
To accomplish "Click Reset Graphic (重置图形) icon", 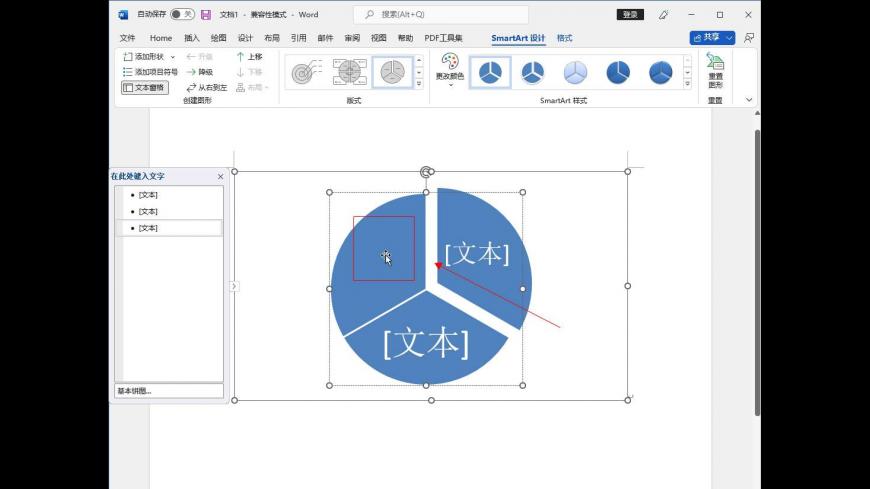I will (x=715, y=64).
